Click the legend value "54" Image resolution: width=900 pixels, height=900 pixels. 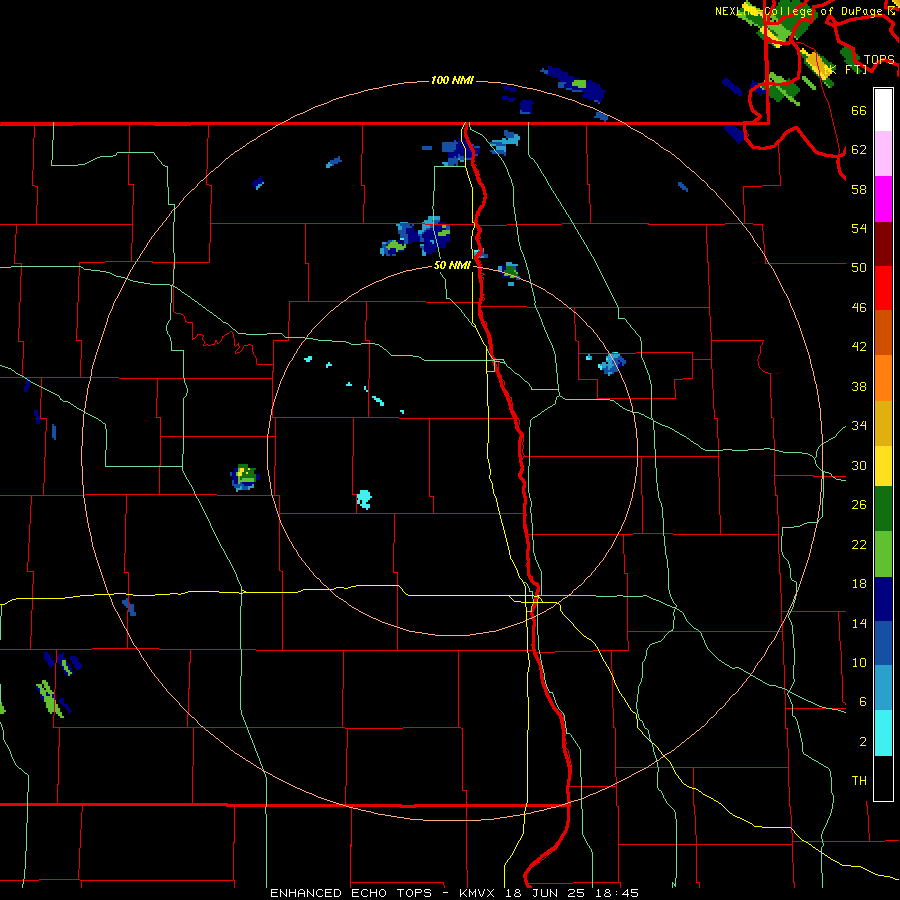[x=859, y=228]
